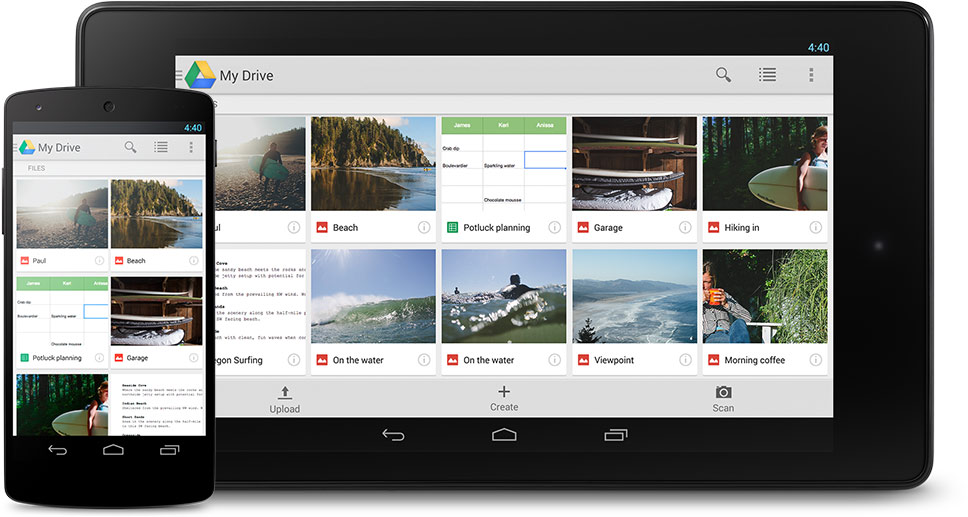The width and height of the screenshot is (968, 517).
Task: Show info for Paul file on phone
Action: [x=99, y=261]
